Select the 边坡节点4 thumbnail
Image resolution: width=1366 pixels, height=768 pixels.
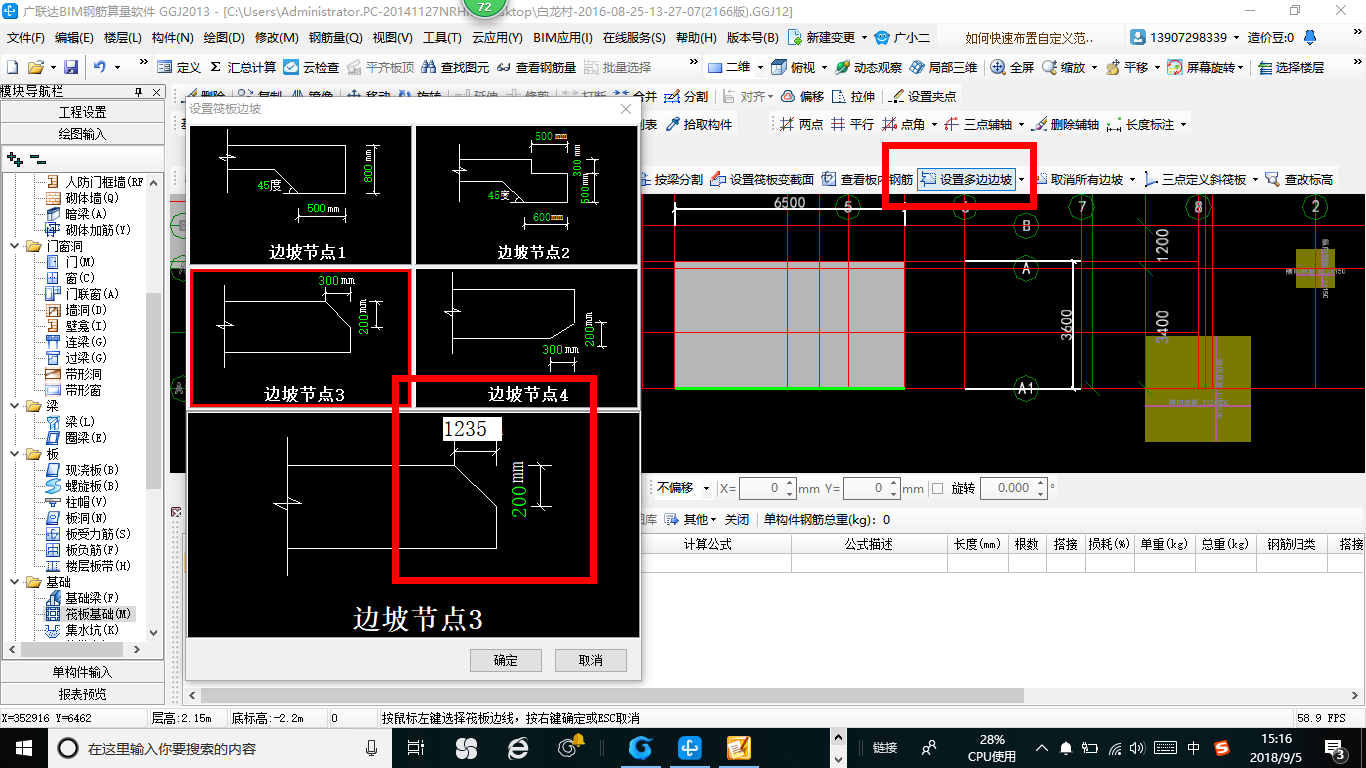[527, 337]
